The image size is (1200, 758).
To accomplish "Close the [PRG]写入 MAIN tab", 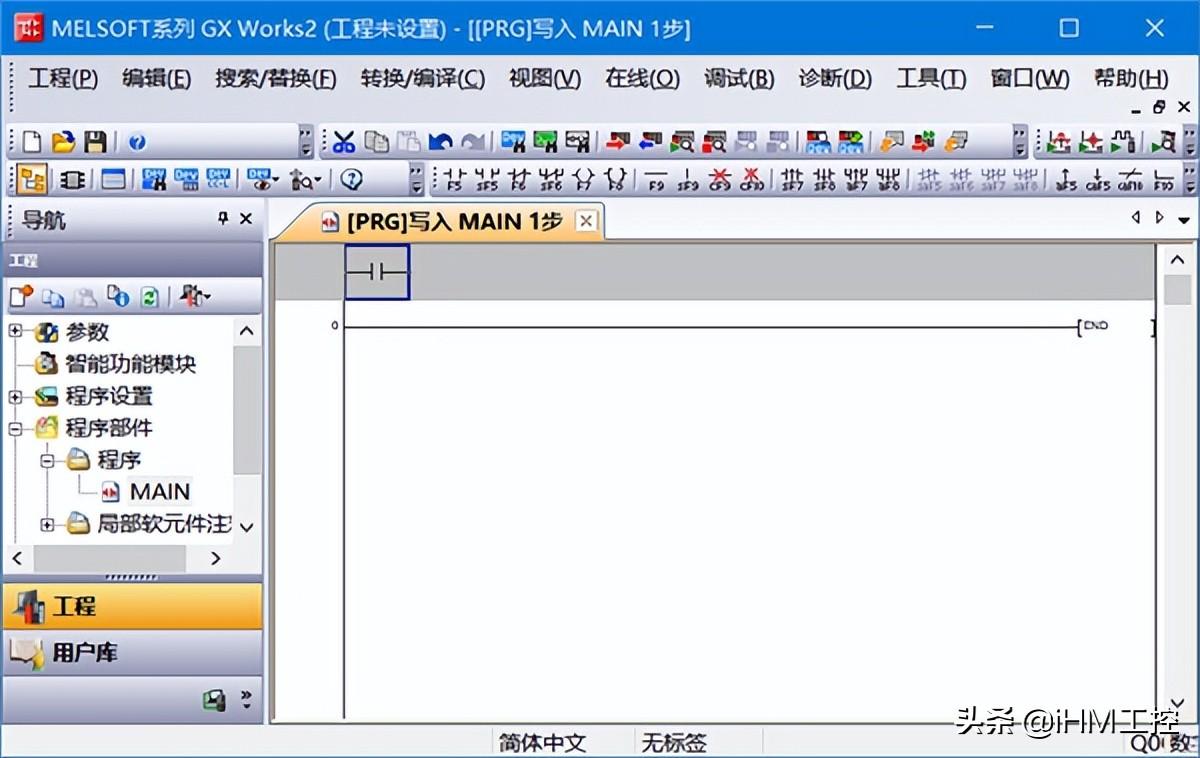I will click(x=587, y=222).
